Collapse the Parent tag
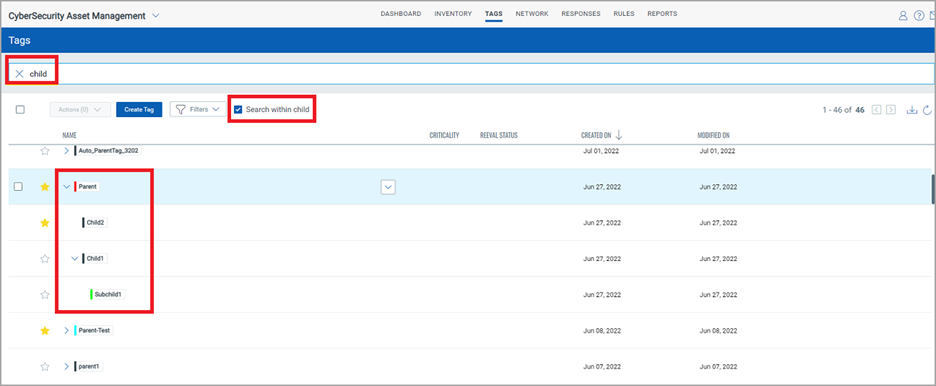The image size is (936, 386). tap(66, 187)
